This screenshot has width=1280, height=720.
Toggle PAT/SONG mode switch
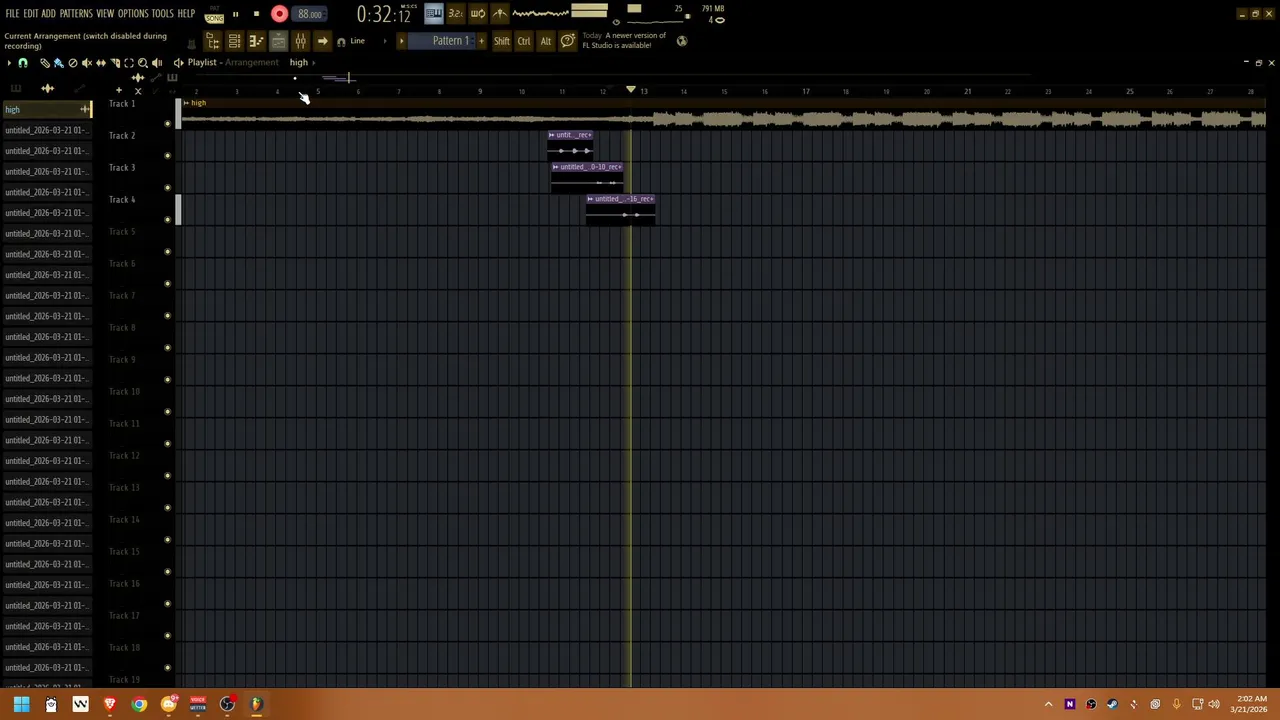[x=214, y=14]
